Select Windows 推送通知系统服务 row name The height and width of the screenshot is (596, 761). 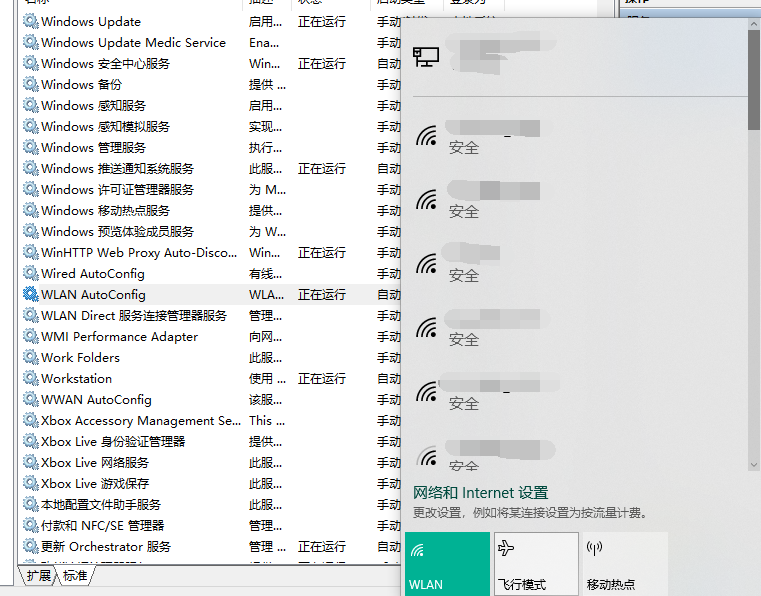[x=117, y=168]
